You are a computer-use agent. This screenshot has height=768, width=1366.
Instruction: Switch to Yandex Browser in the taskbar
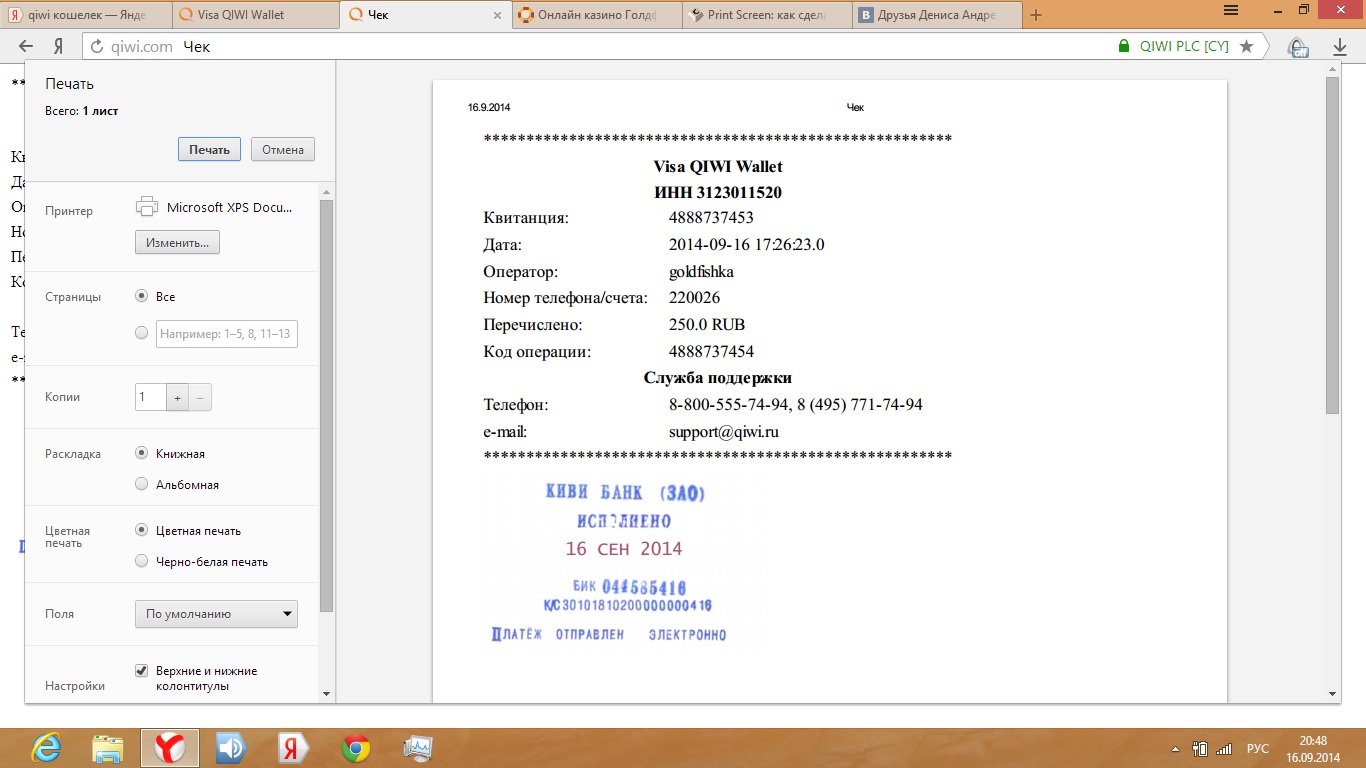[x=170, y=747]
